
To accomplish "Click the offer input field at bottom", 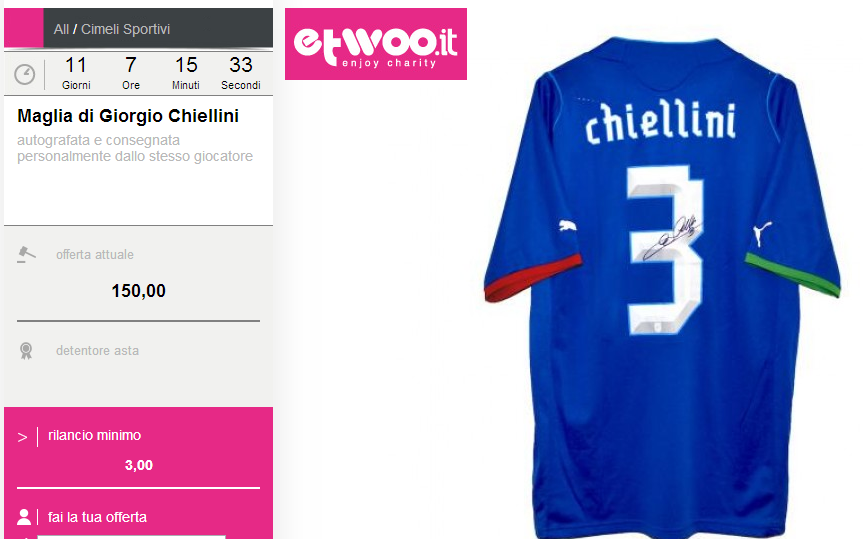I will (x=132, y=536).
